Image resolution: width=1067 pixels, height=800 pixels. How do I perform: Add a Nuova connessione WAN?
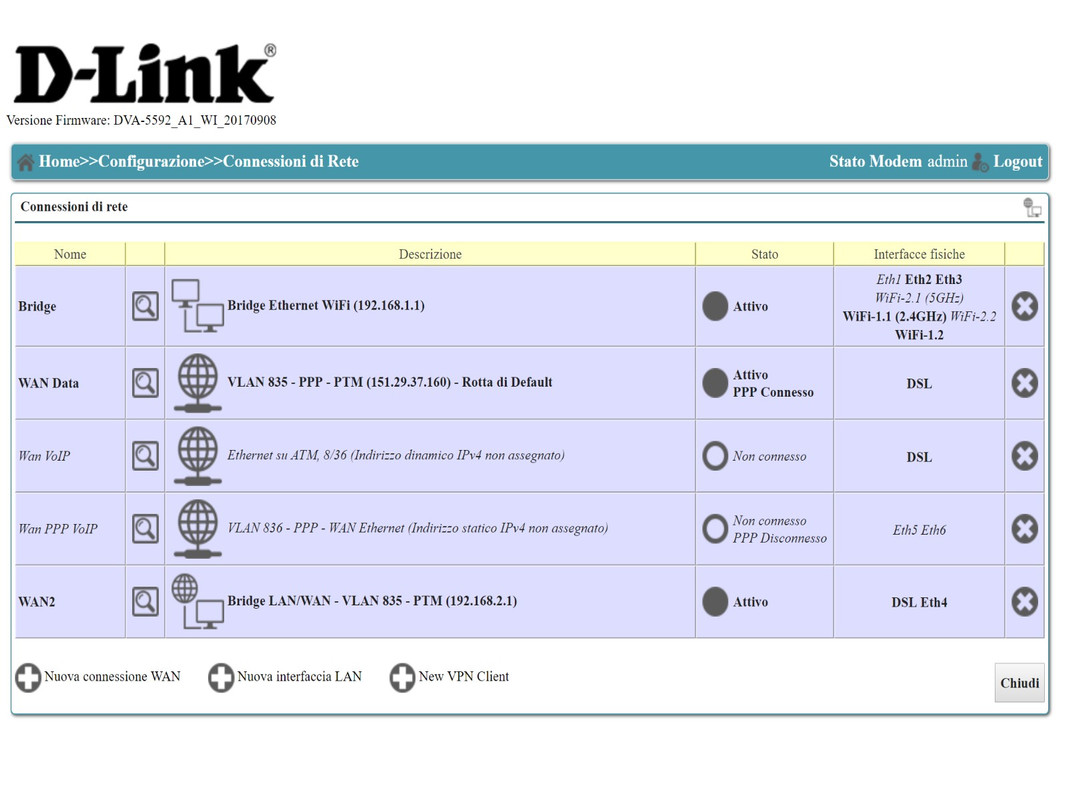pyautogui.click(x=112, y=676)
